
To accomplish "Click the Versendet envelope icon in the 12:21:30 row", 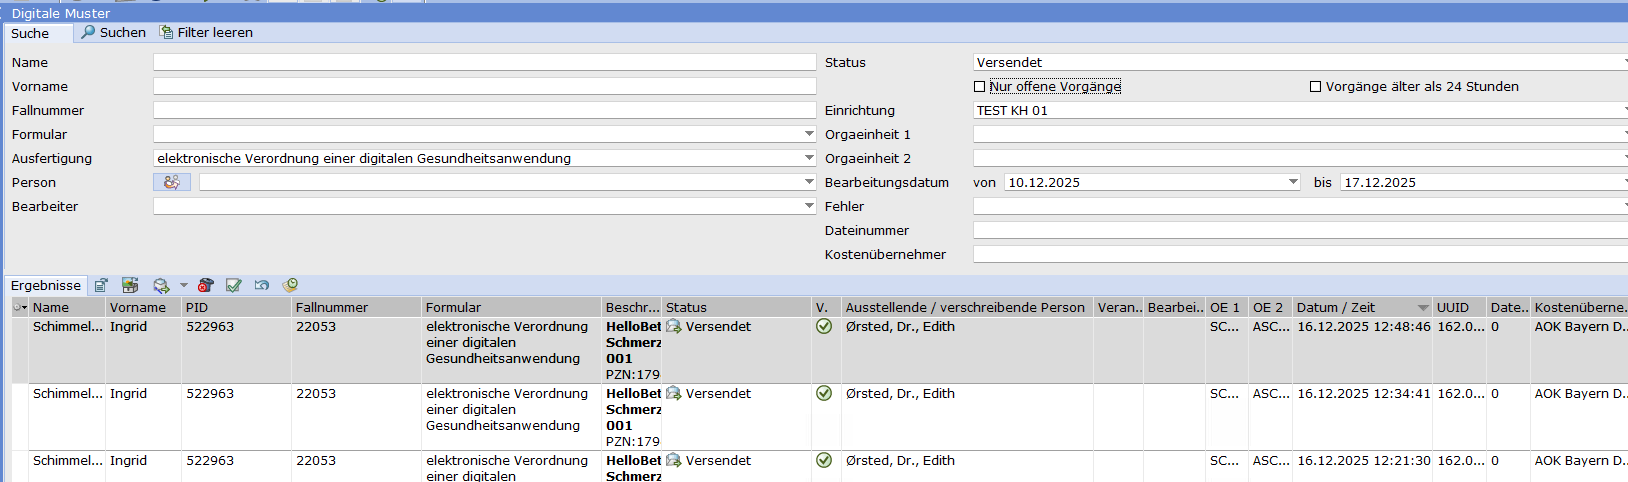I will [674, 461].
